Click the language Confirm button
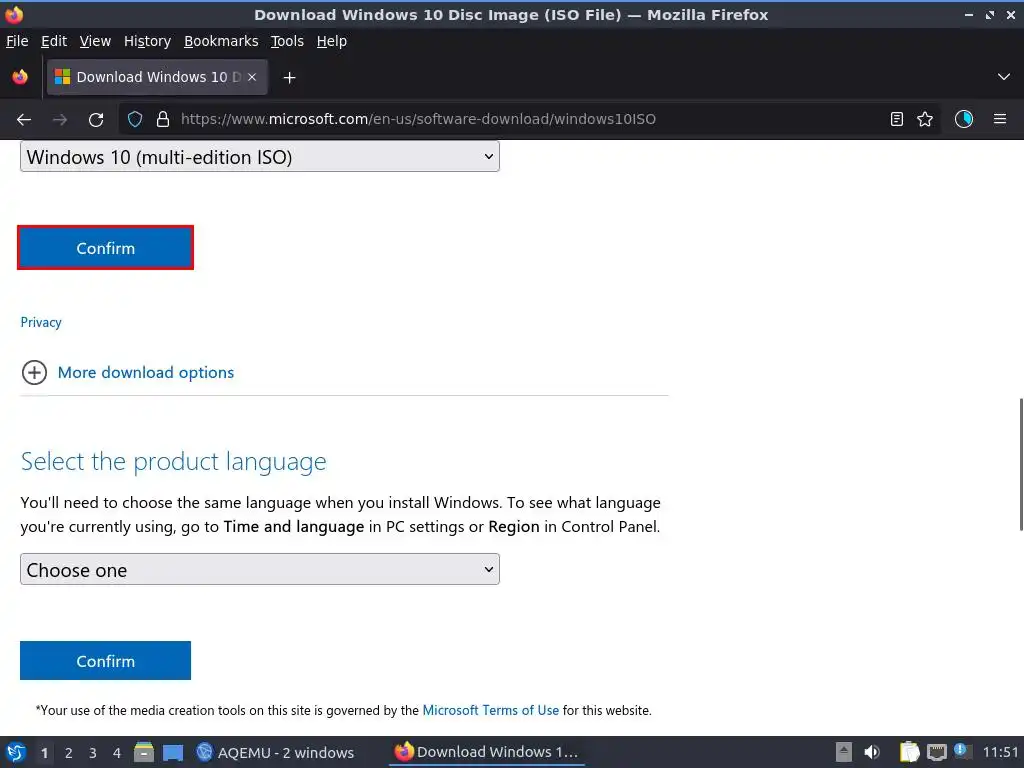1024x768 pixels. (x=105, y=661)
